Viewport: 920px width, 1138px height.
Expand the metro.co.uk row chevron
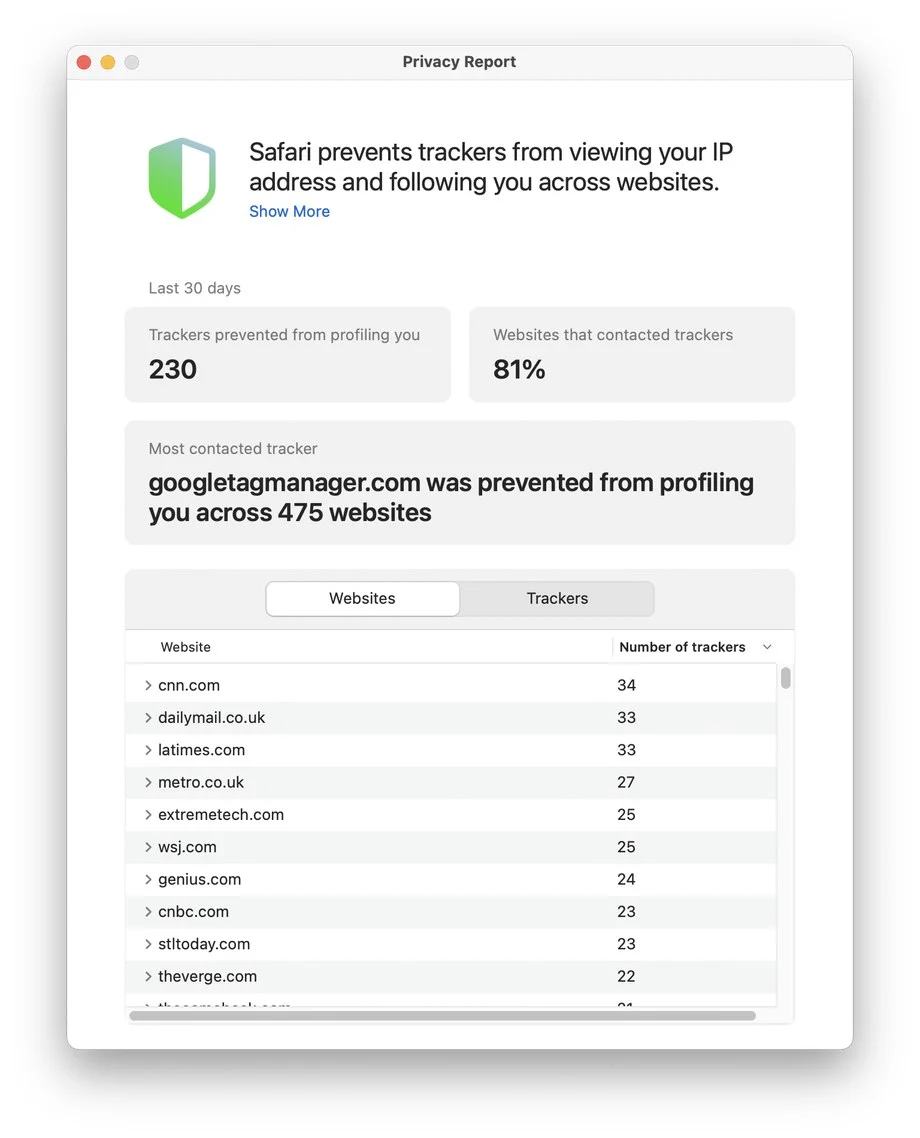148,782
